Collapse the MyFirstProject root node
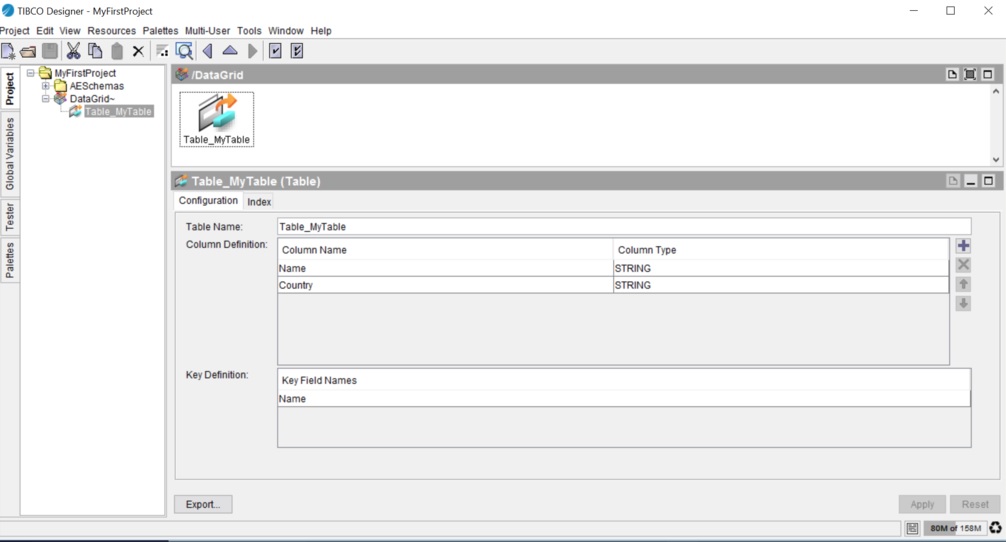Screen dimensions: 1006x542 pos(31,73)
